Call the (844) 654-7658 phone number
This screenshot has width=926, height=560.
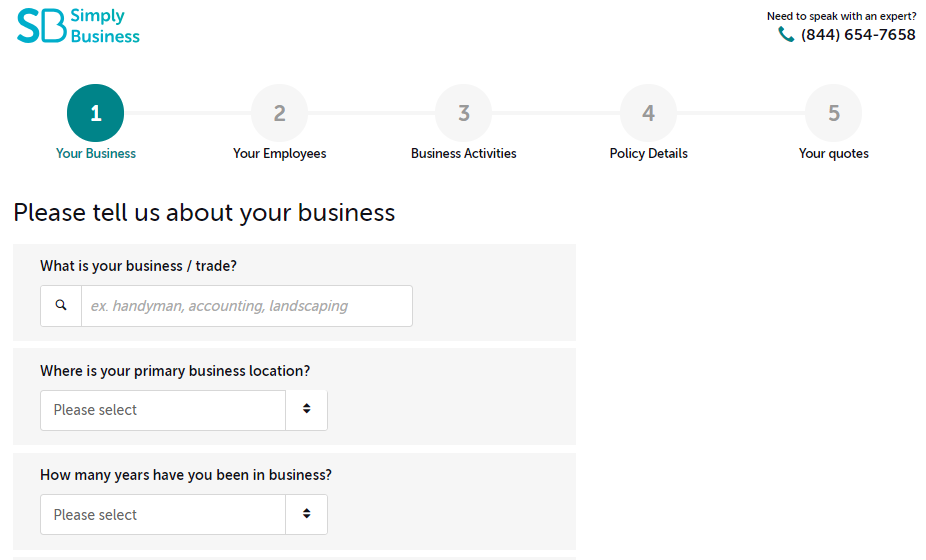pyautogui.click(x=858, y=35)
